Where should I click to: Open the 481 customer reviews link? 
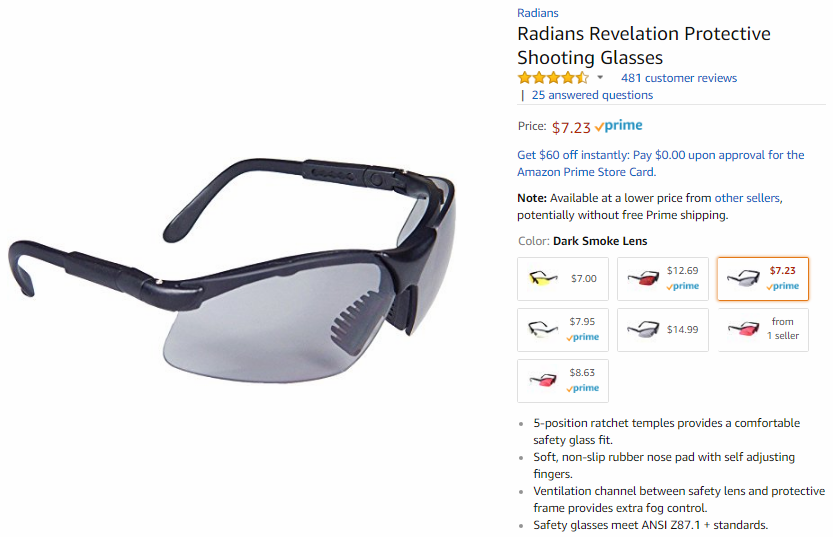click(x=679, y=78)
